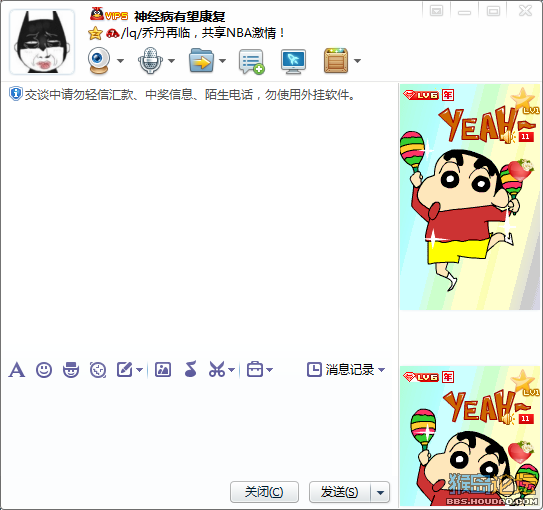Open the briefcase tools icon
Image resolution: width=543 pixels, height=510 pixels.
tap(255, 369)
